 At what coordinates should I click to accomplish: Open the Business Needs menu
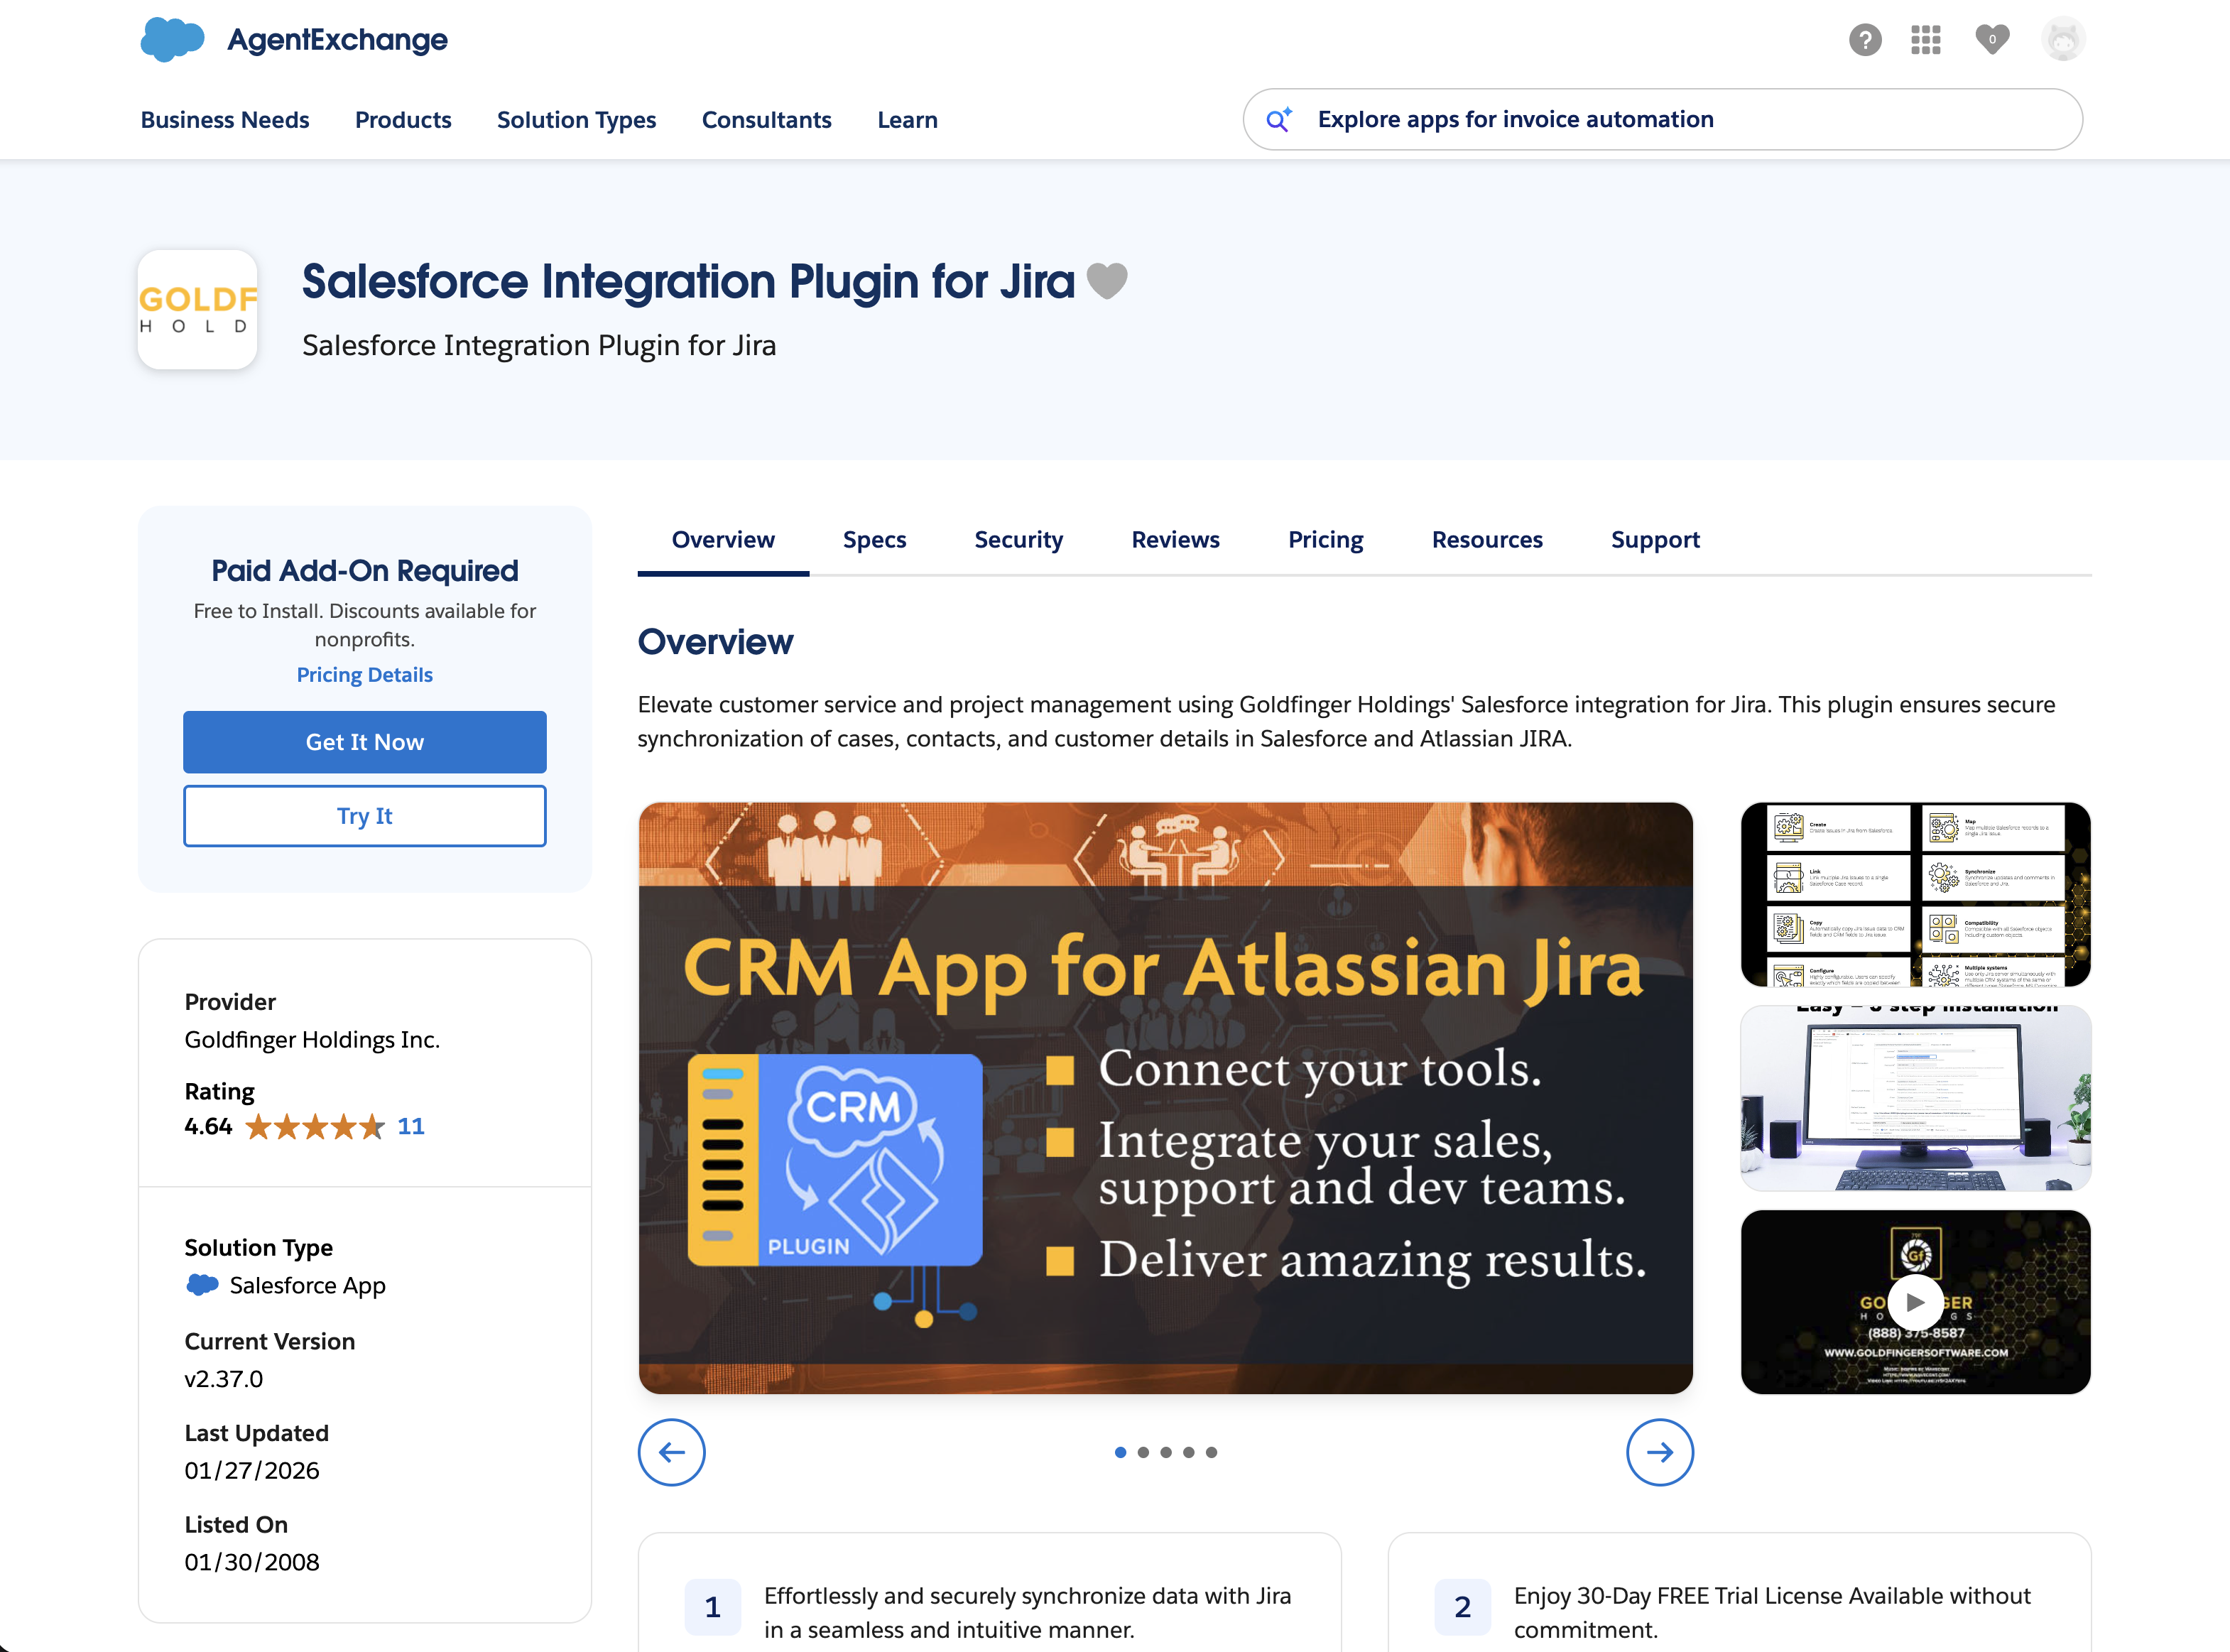pos(225,120)
